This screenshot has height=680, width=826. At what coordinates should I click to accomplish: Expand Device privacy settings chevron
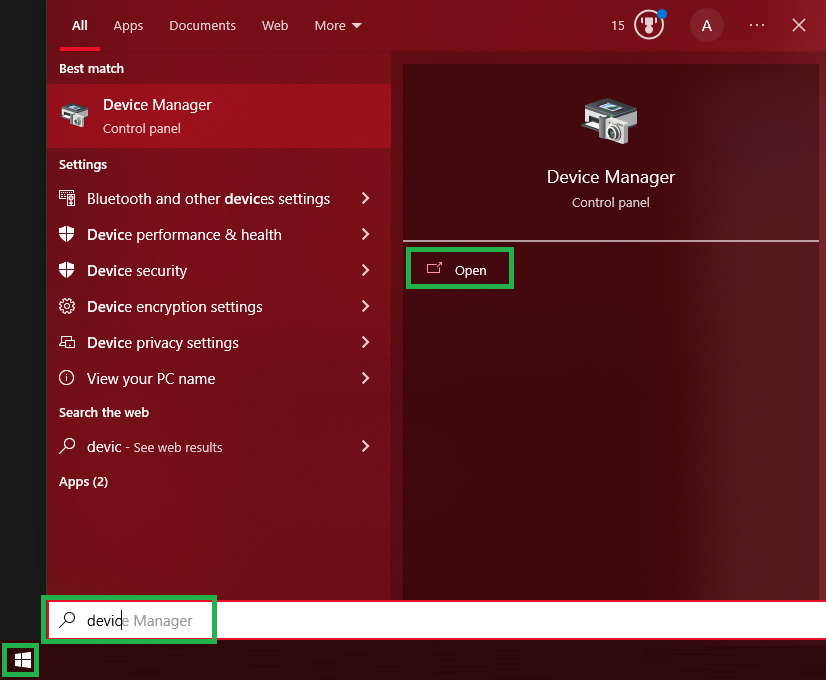365,342
